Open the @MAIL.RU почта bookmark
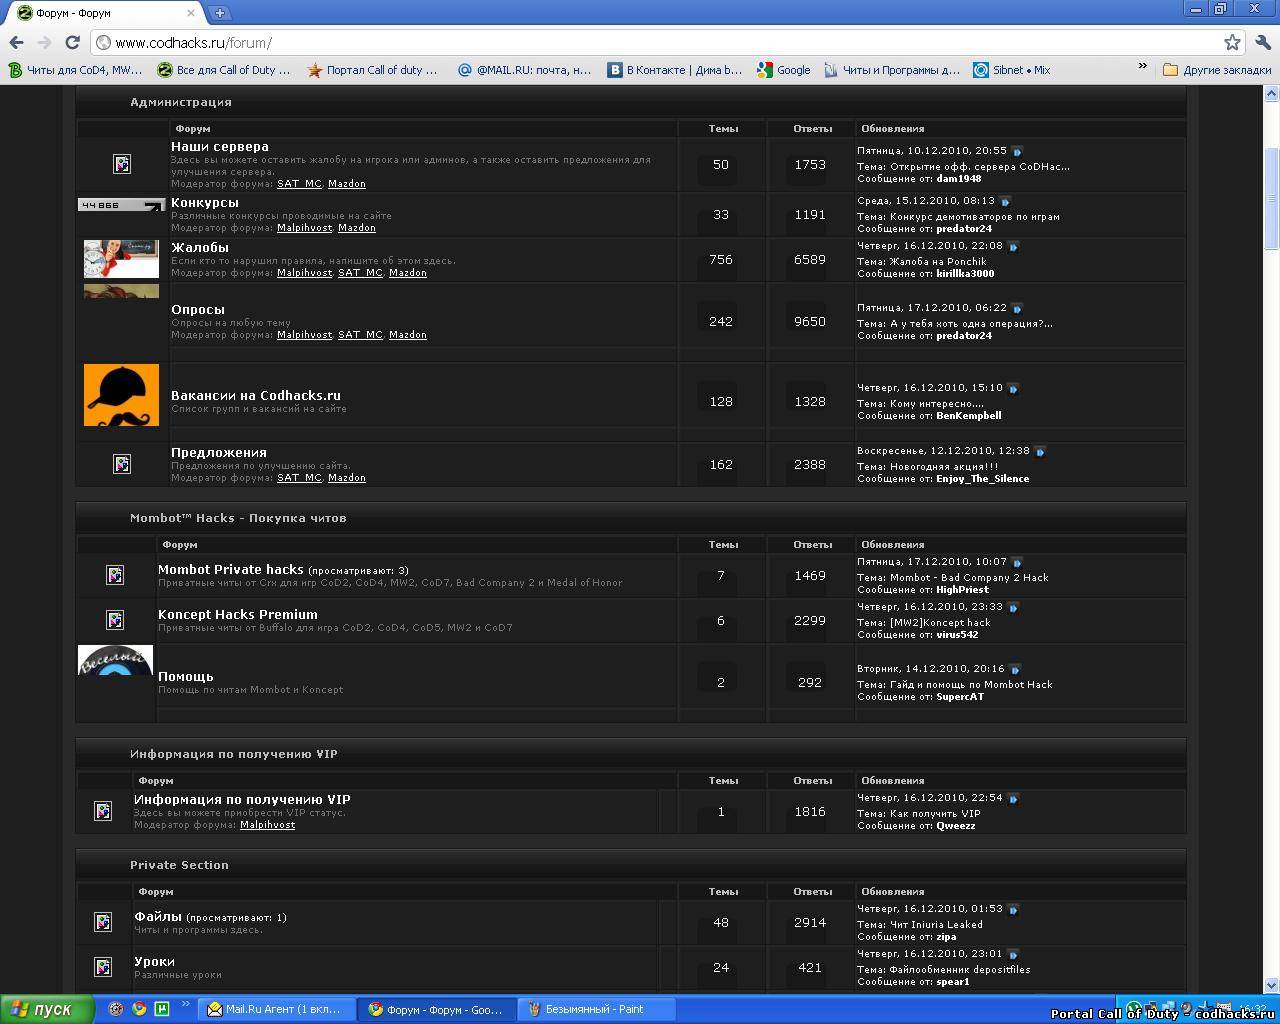Screen dimensions: 1280x1024 tap(524, 70)
